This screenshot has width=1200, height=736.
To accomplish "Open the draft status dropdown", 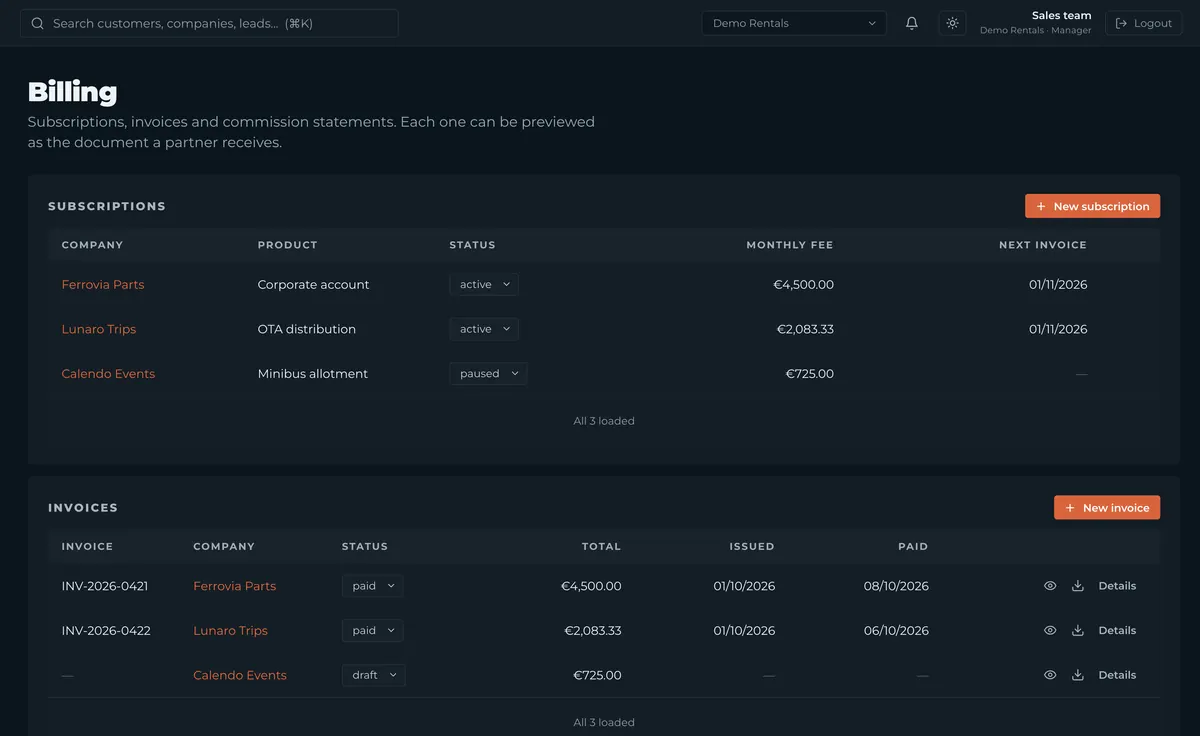I will [x=374, y=675].
